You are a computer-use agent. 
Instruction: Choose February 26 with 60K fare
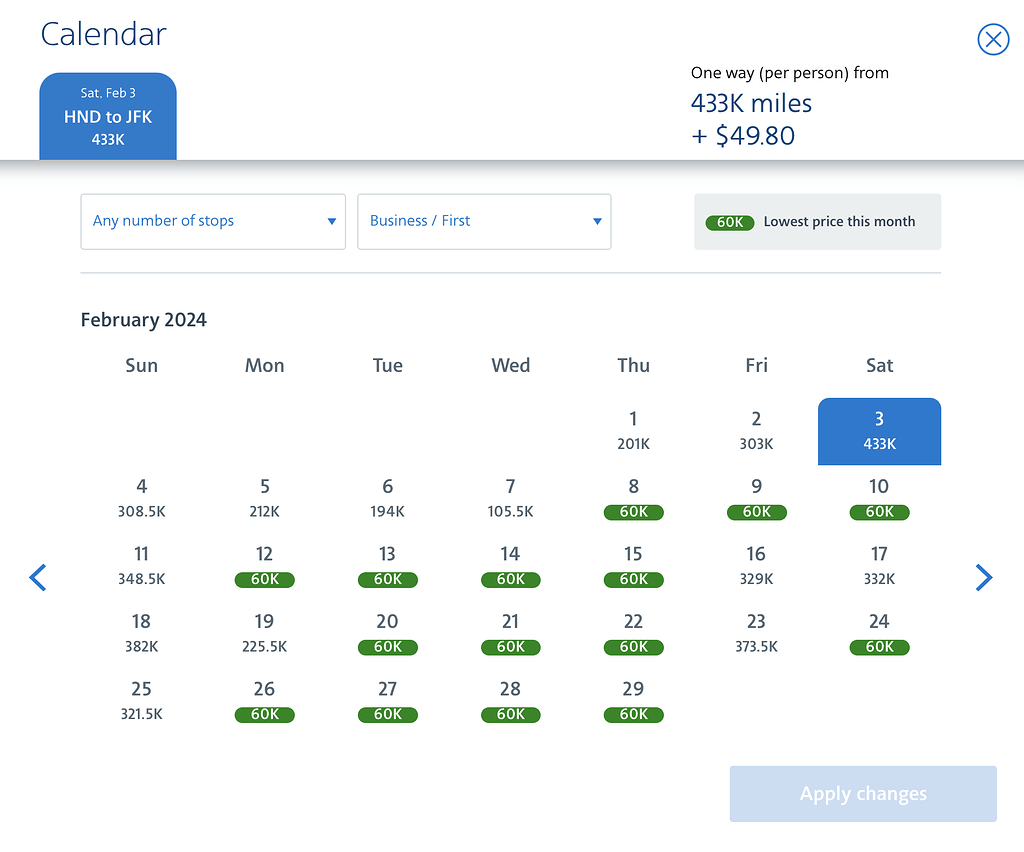coord(264,700)
